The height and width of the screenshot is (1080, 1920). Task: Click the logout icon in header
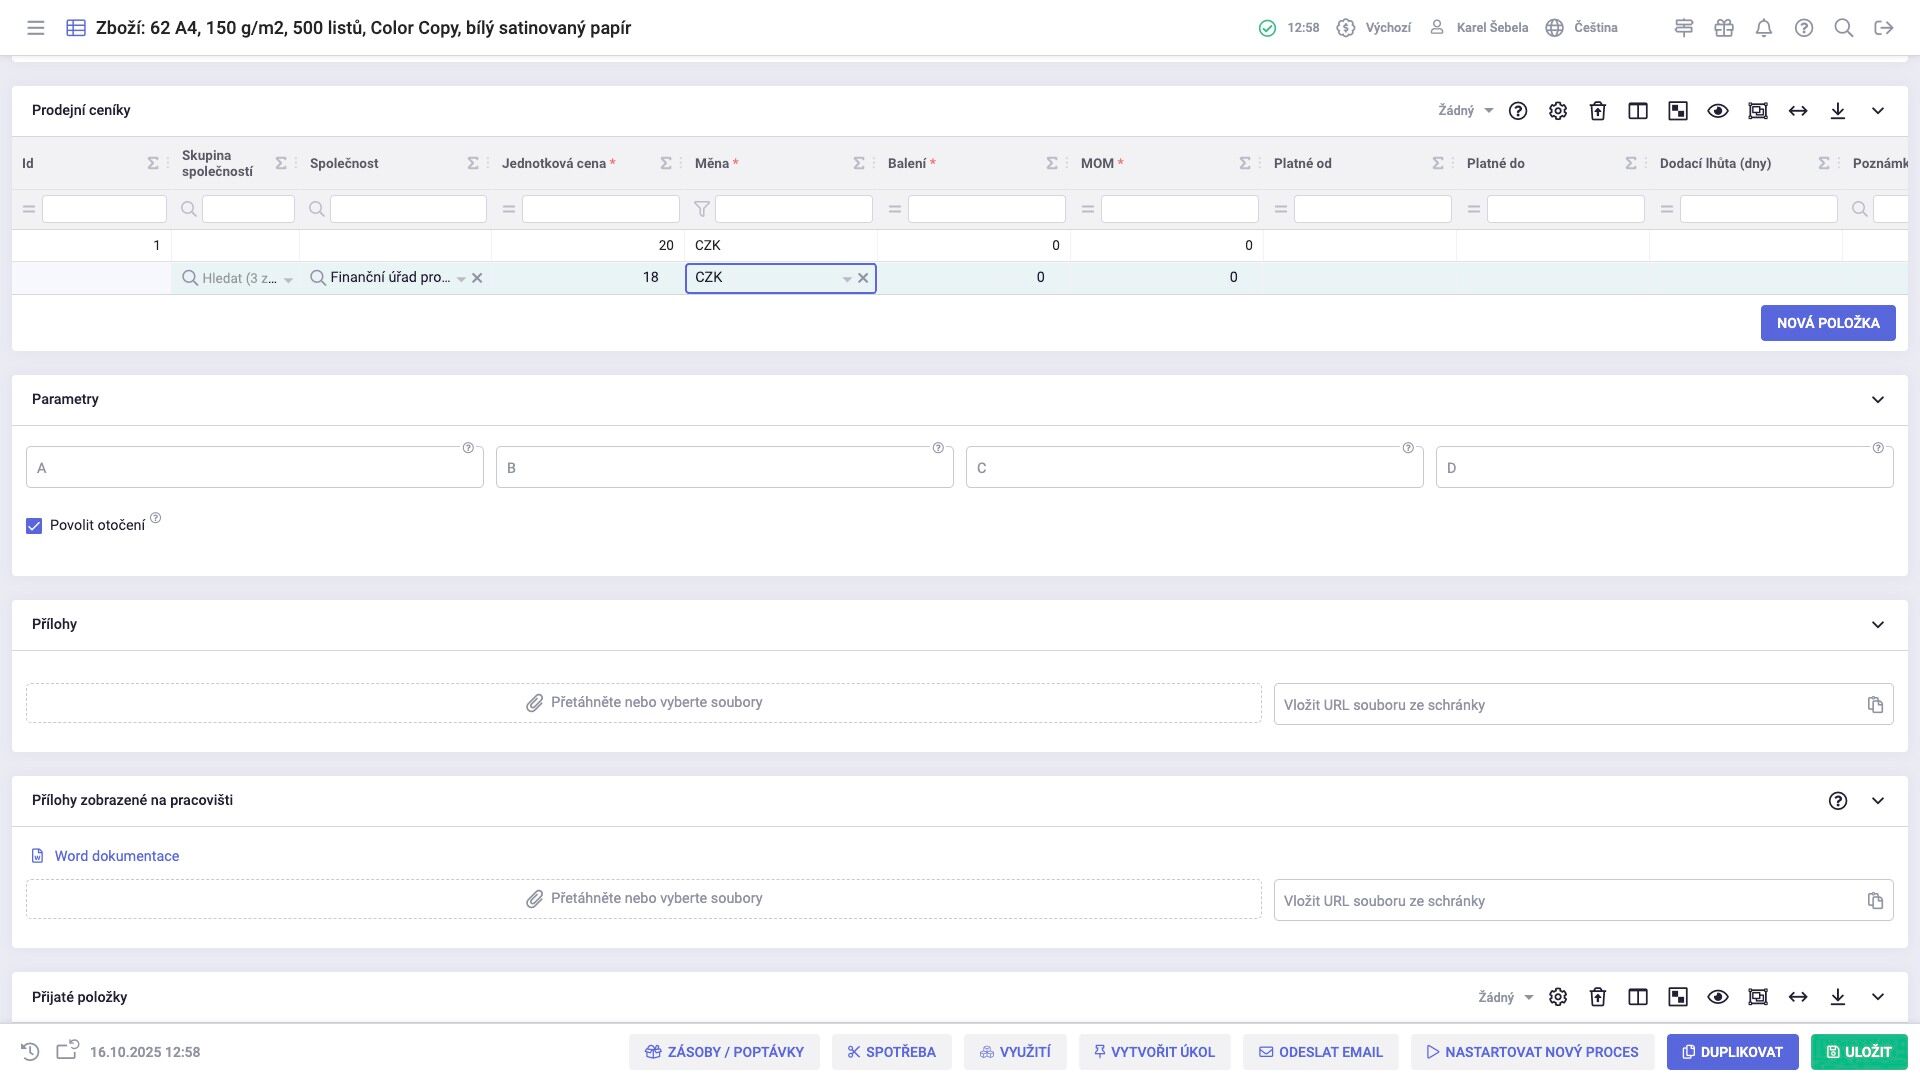(x=1884, y=28)
